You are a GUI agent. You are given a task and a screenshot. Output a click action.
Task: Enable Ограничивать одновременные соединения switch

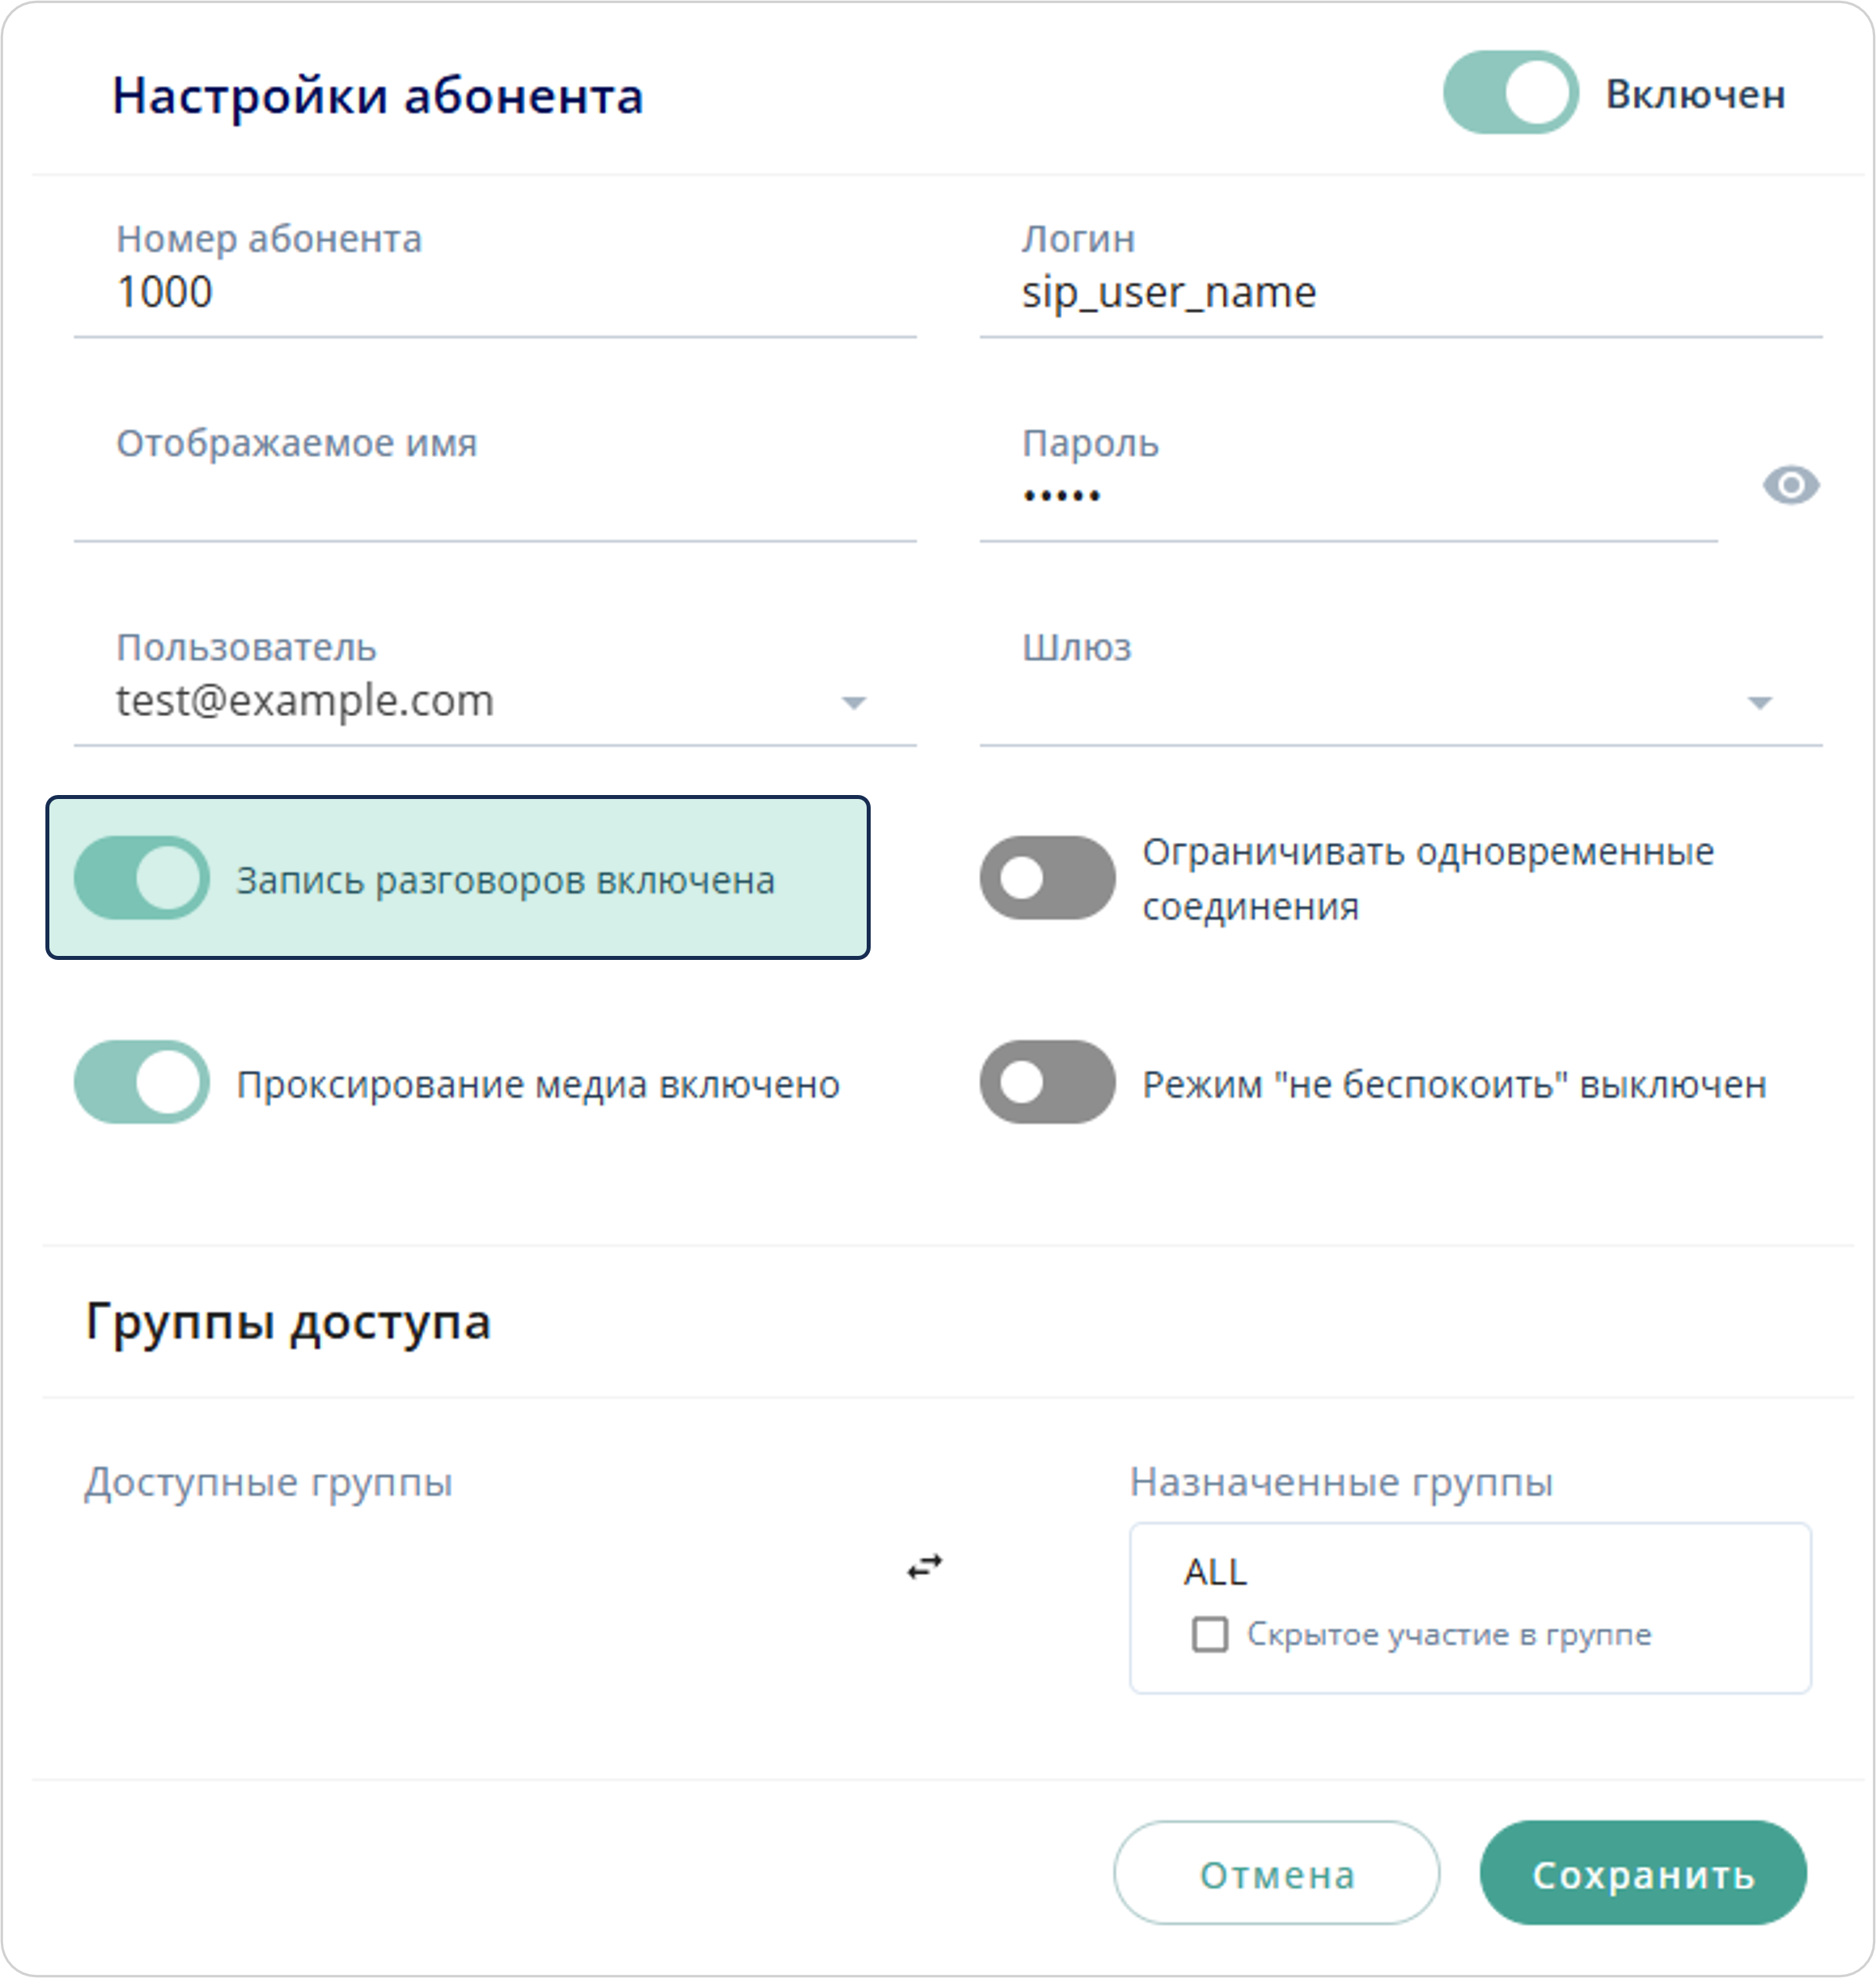[x=1047, y=878]
